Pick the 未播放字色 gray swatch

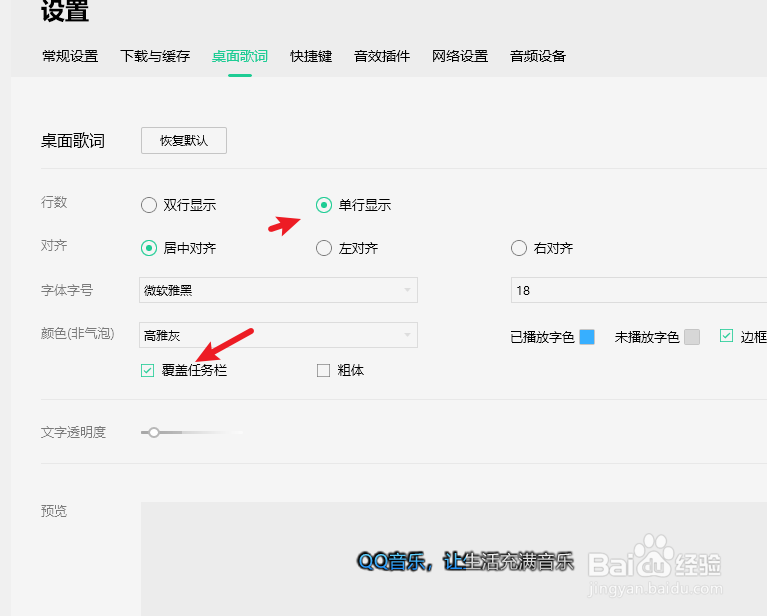pos(692,337)
